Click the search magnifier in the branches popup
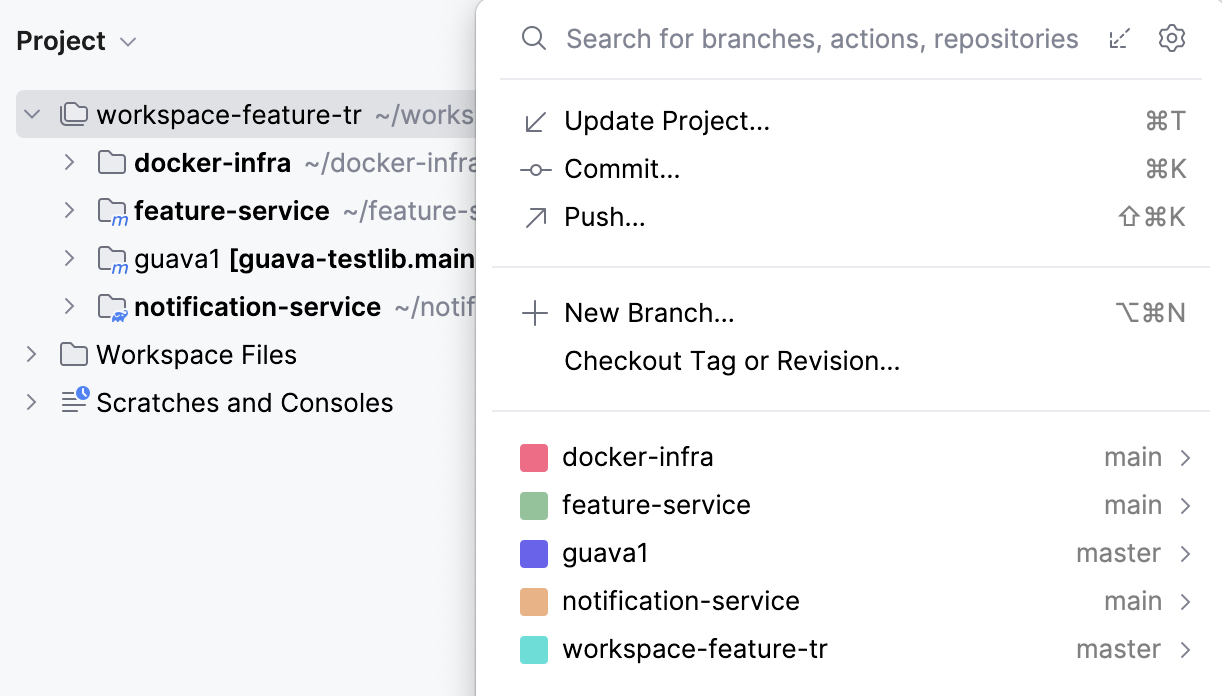This screenshot has width=1222, height=696. point(533,38)
